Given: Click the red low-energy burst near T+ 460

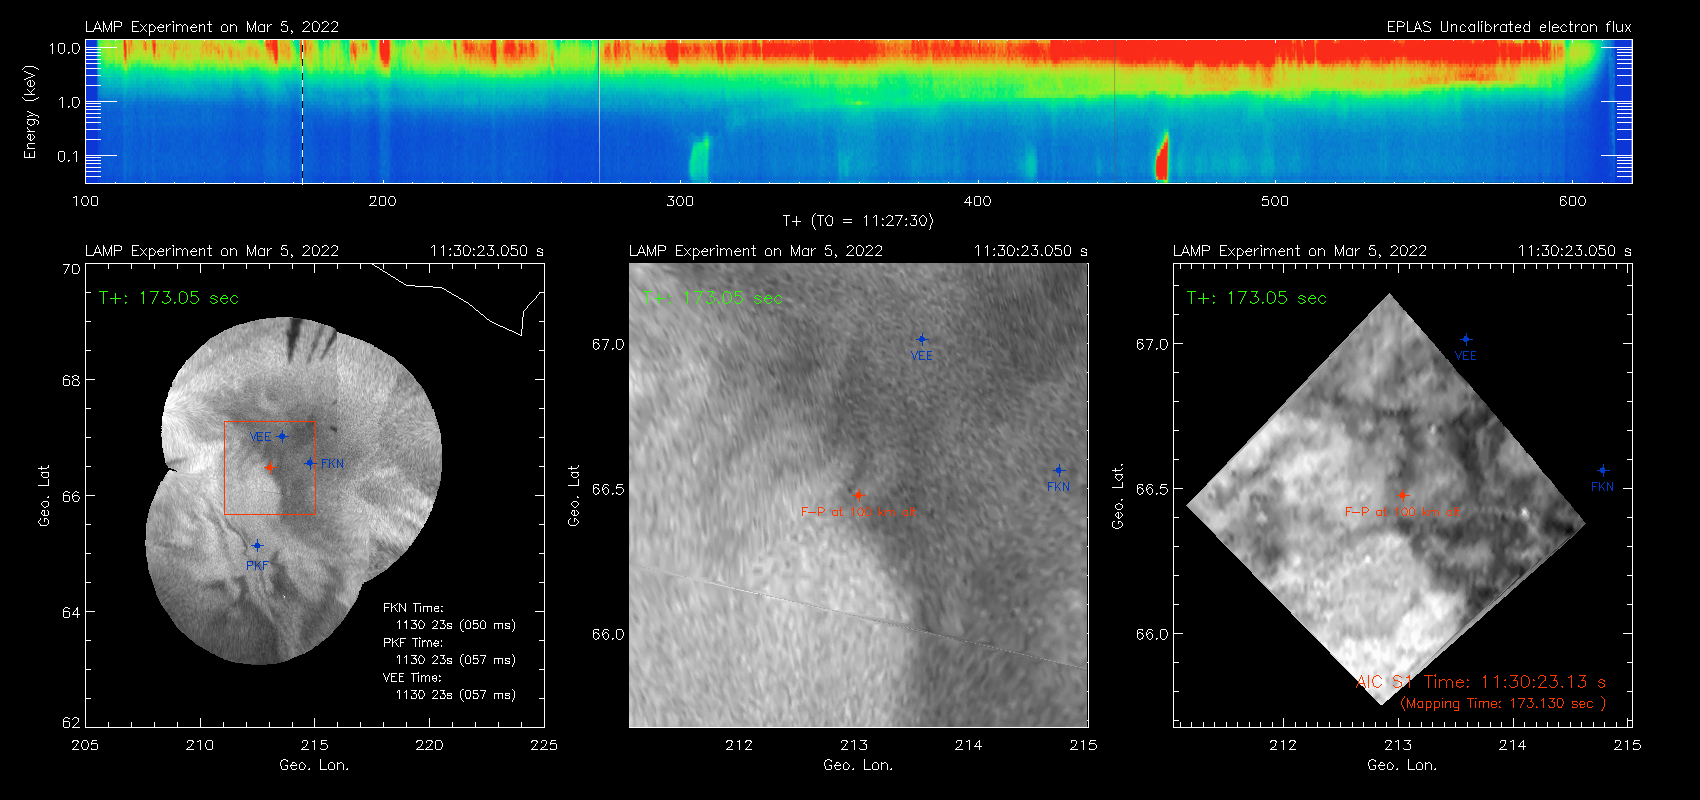Looking at the screenshot, I should pos(1162,157).
